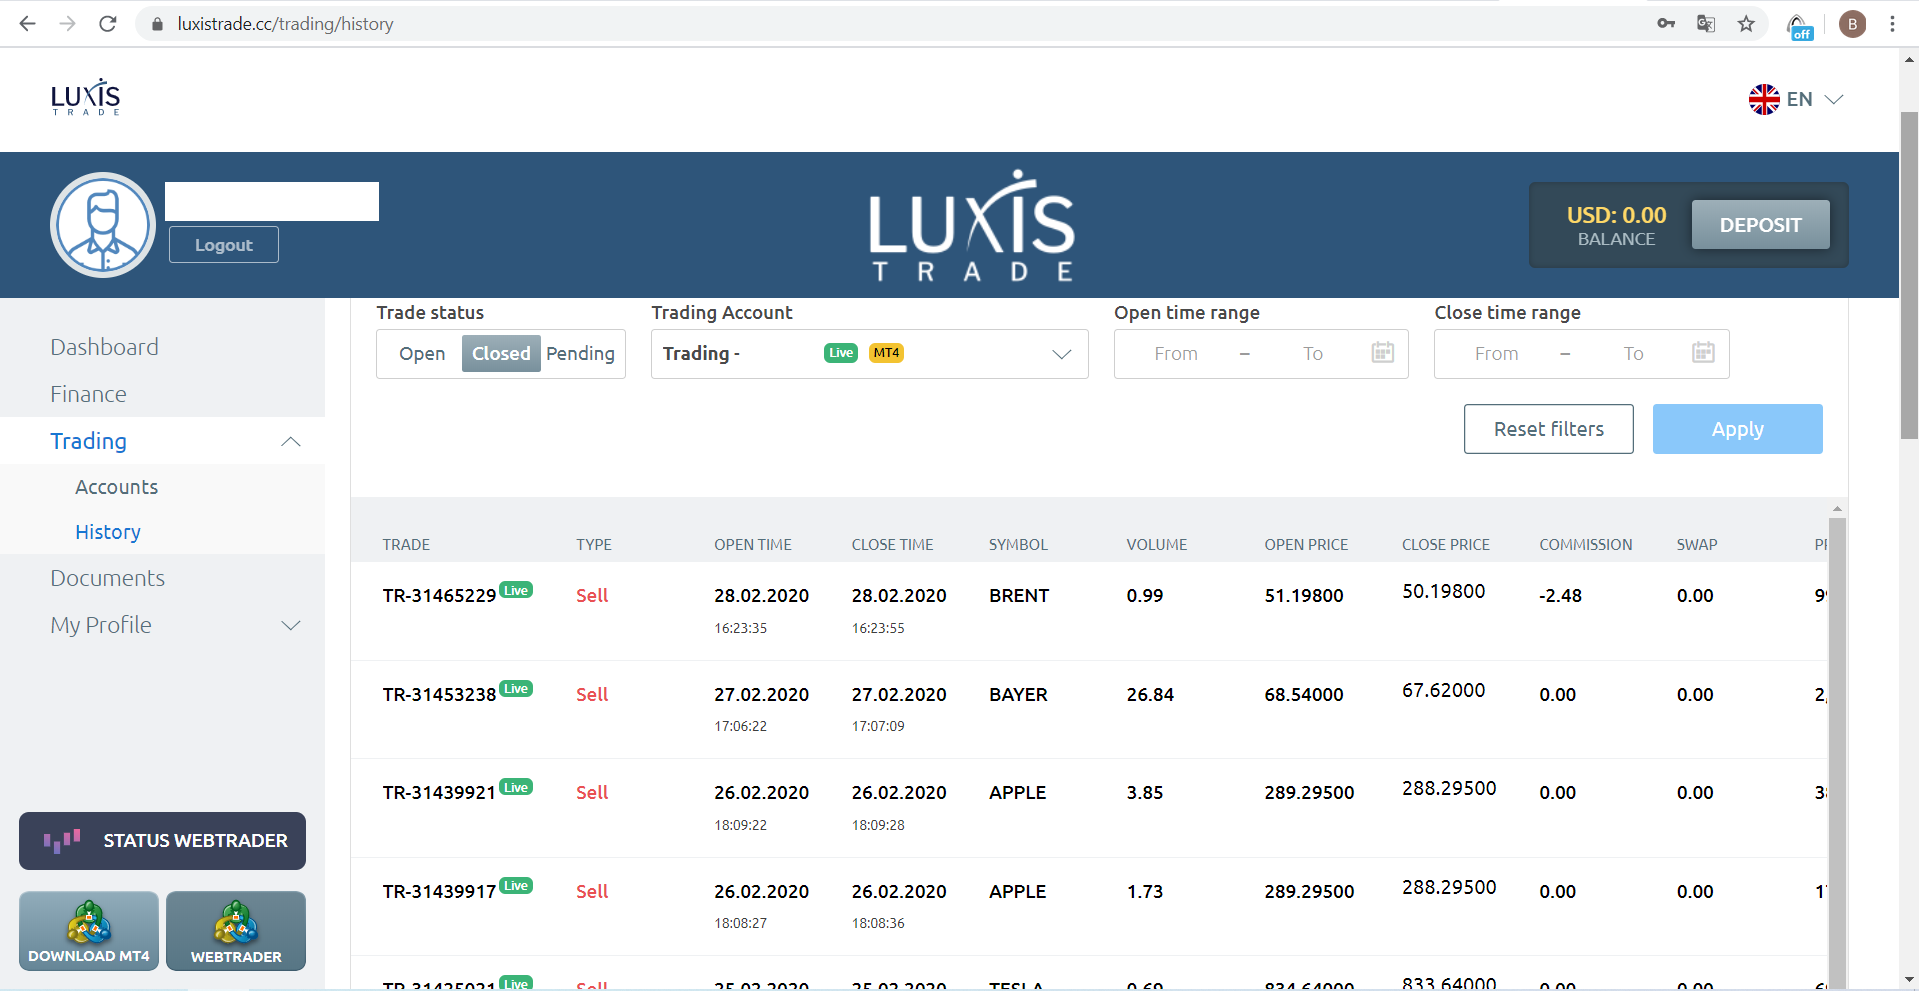The image size is (1919, 991).
Task: Click the user avatar picture
Action: click(103, 225)
